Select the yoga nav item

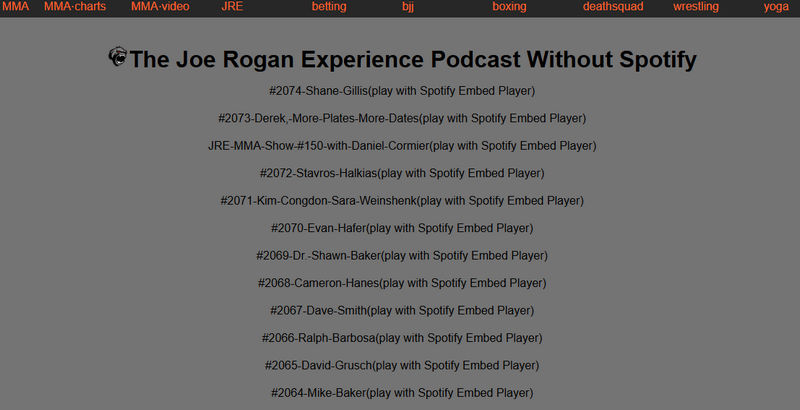click(776, 7)
